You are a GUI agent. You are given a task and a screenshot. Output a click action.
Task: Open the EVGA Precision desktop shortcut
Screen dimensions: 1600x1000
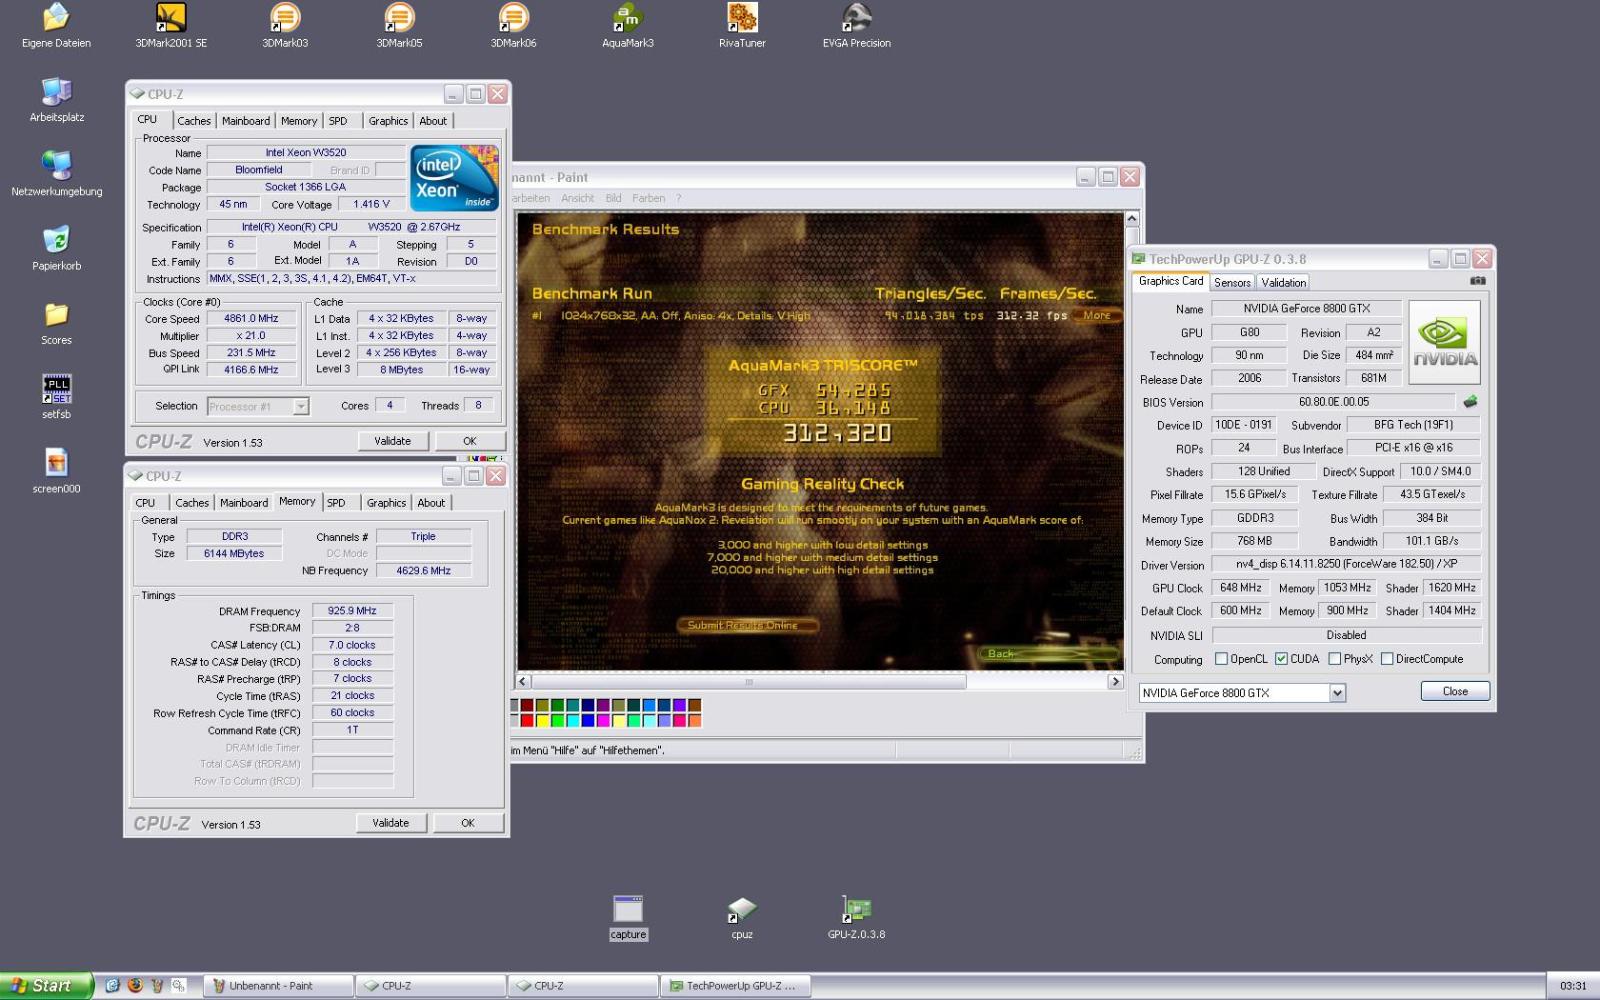point(856,25)
